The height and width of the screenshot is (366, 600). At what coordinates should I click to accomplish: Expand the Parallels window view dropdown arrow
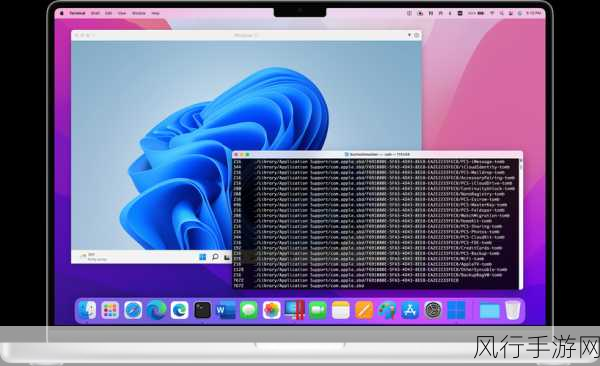point(409,35)
